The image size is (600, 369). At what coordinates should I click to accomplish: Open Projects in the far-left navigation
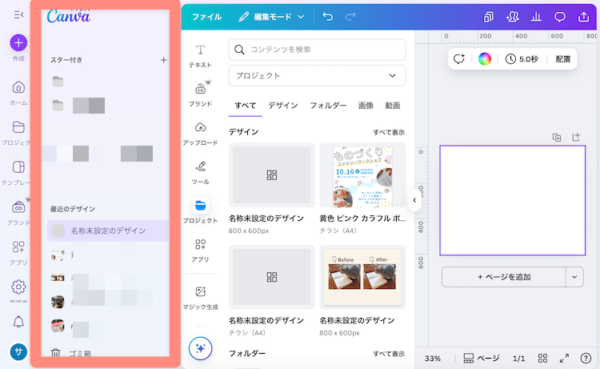click(17, 133)
